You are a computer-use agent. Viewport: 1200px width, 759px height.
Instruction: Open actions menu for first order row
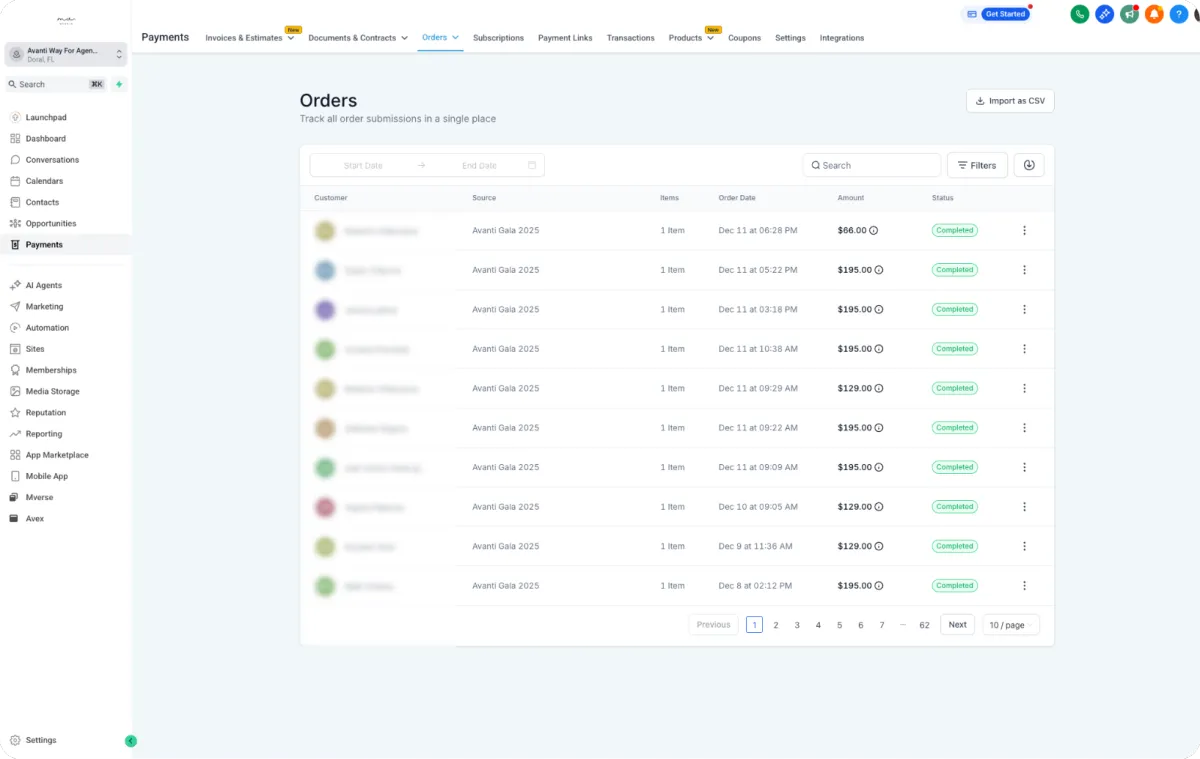coord(1024,230)
